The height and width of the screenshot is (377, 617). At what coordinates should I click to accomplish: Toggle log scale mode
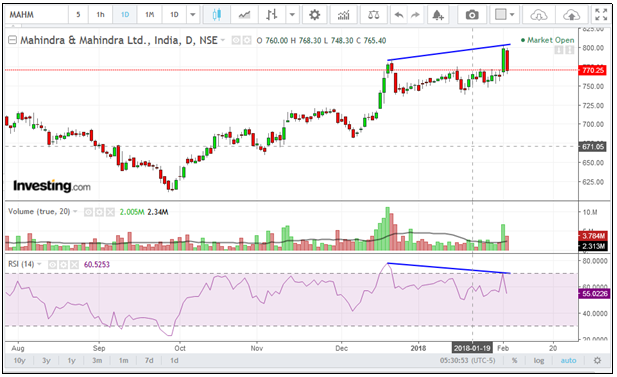pos(539,360)
